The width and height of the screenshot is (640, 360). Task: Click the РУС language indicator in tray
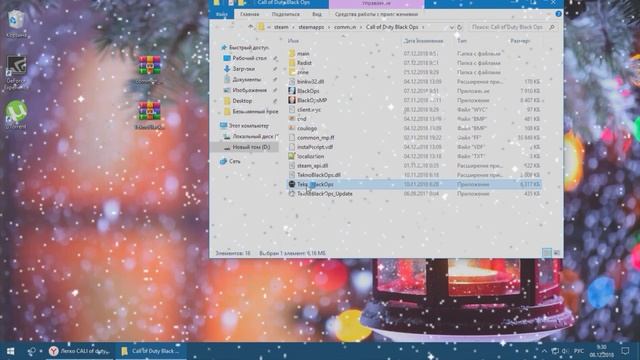click(x=578, y=351)
